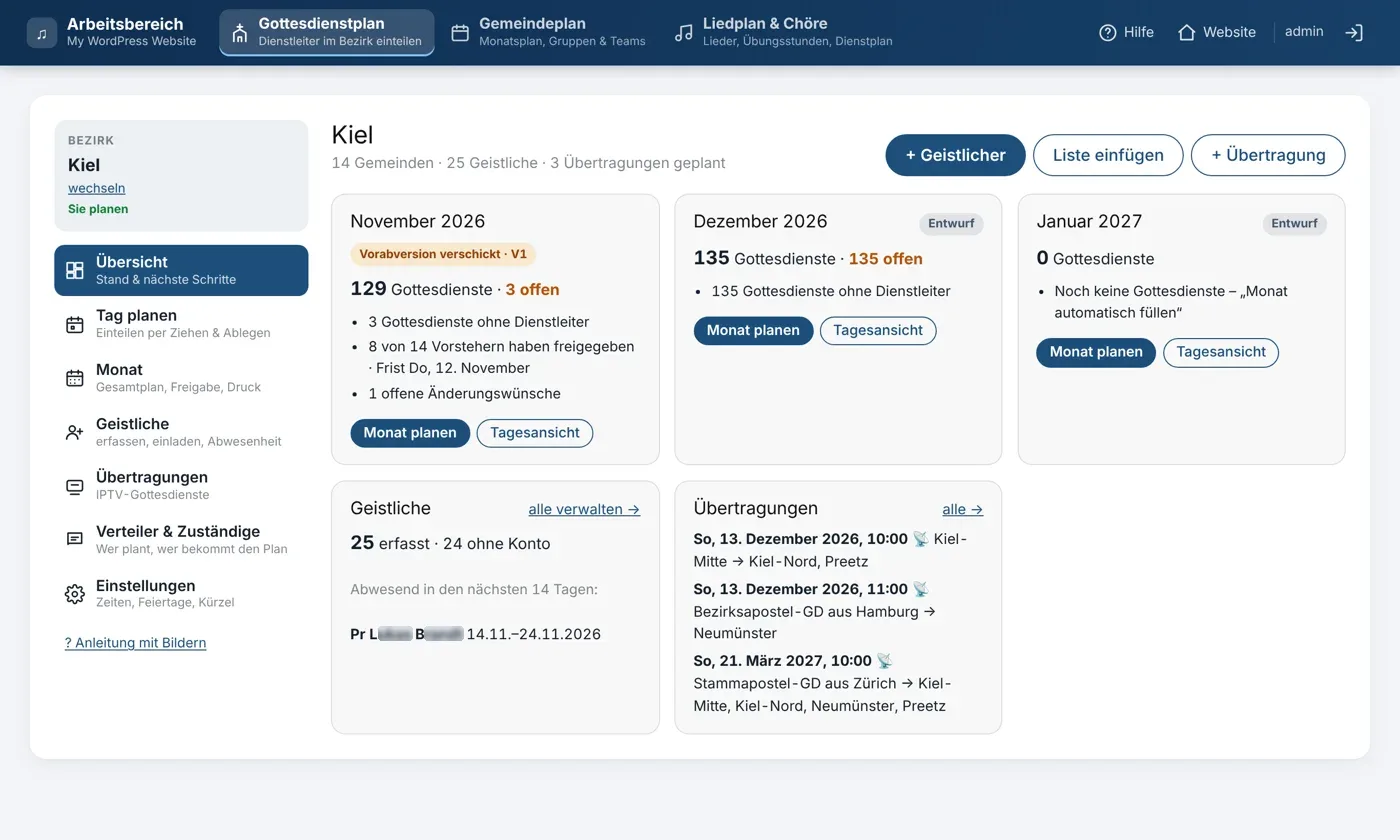Go to Verteiler & Zuständige section
This screenshot has width=1400, height=840.
[x=181, y=540]
